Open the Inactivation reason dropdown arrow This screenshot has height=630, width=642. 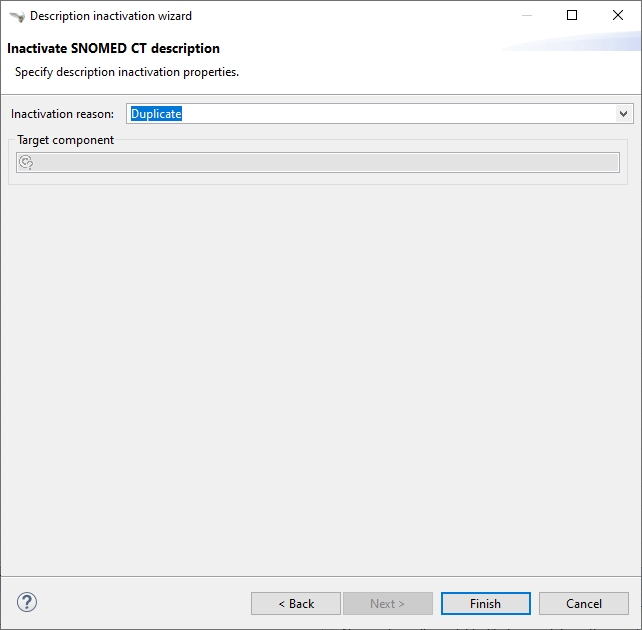coord(624,114)
